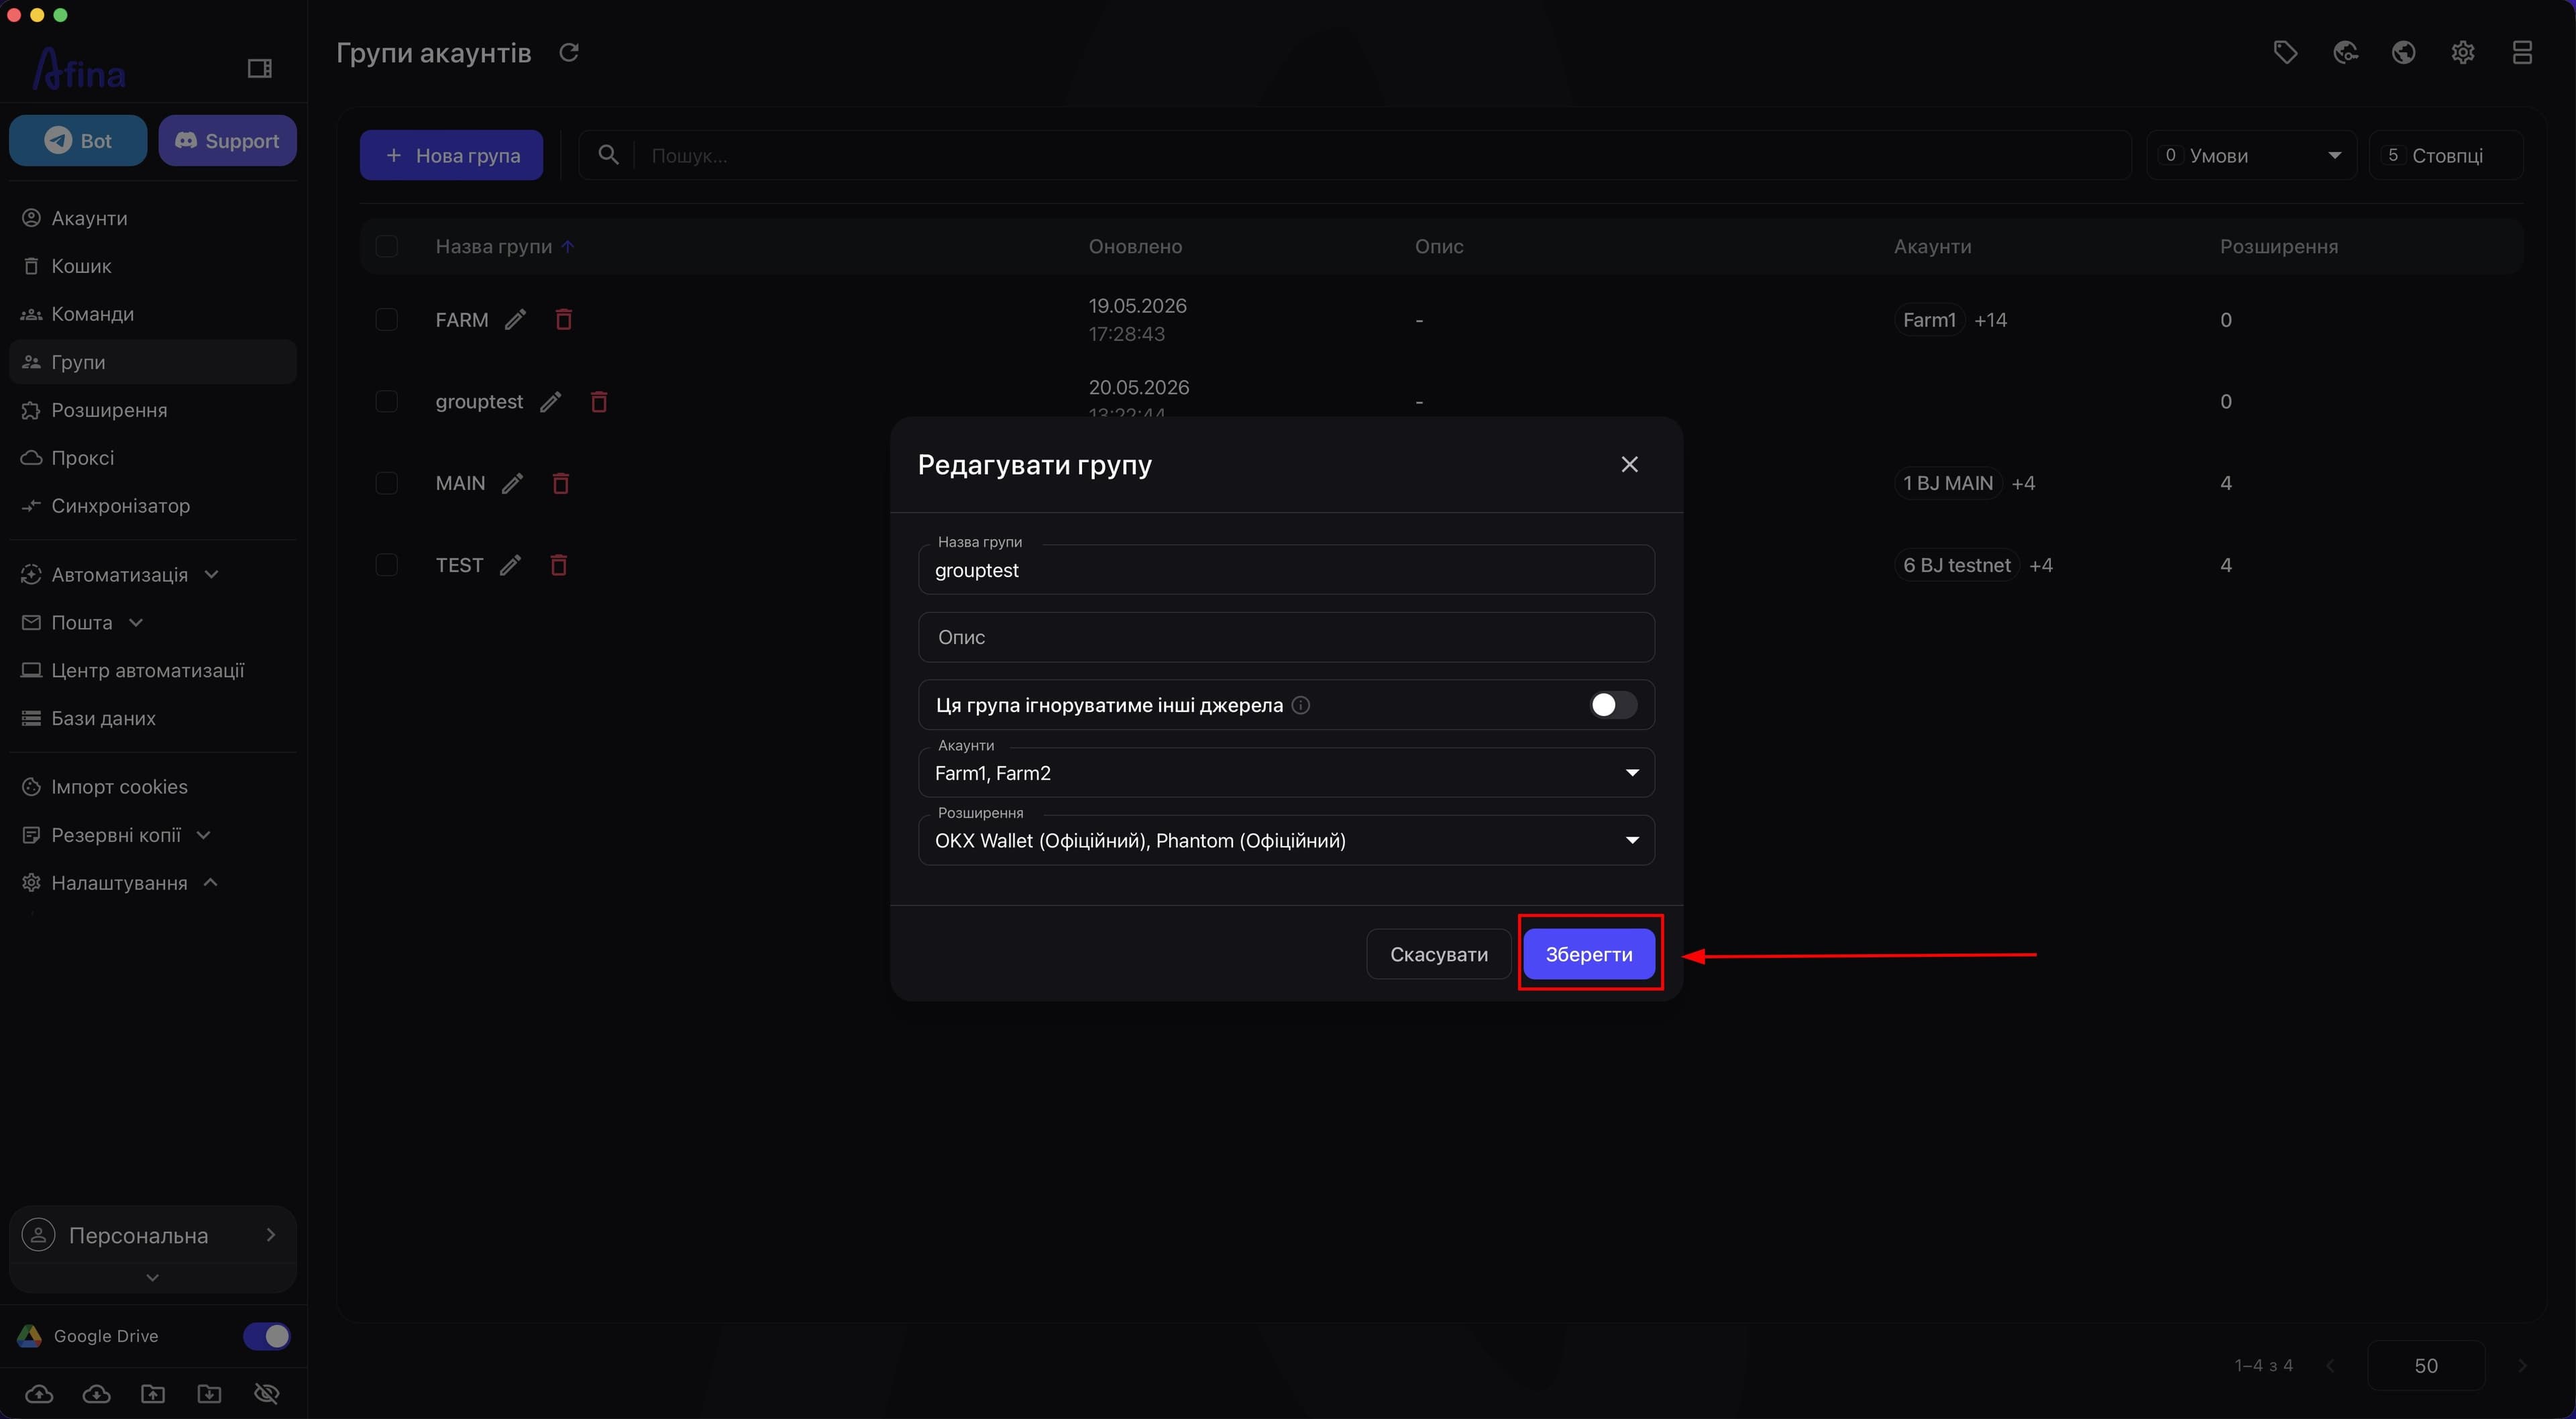Click the folder upload icon at bottom

[153, 1394]
